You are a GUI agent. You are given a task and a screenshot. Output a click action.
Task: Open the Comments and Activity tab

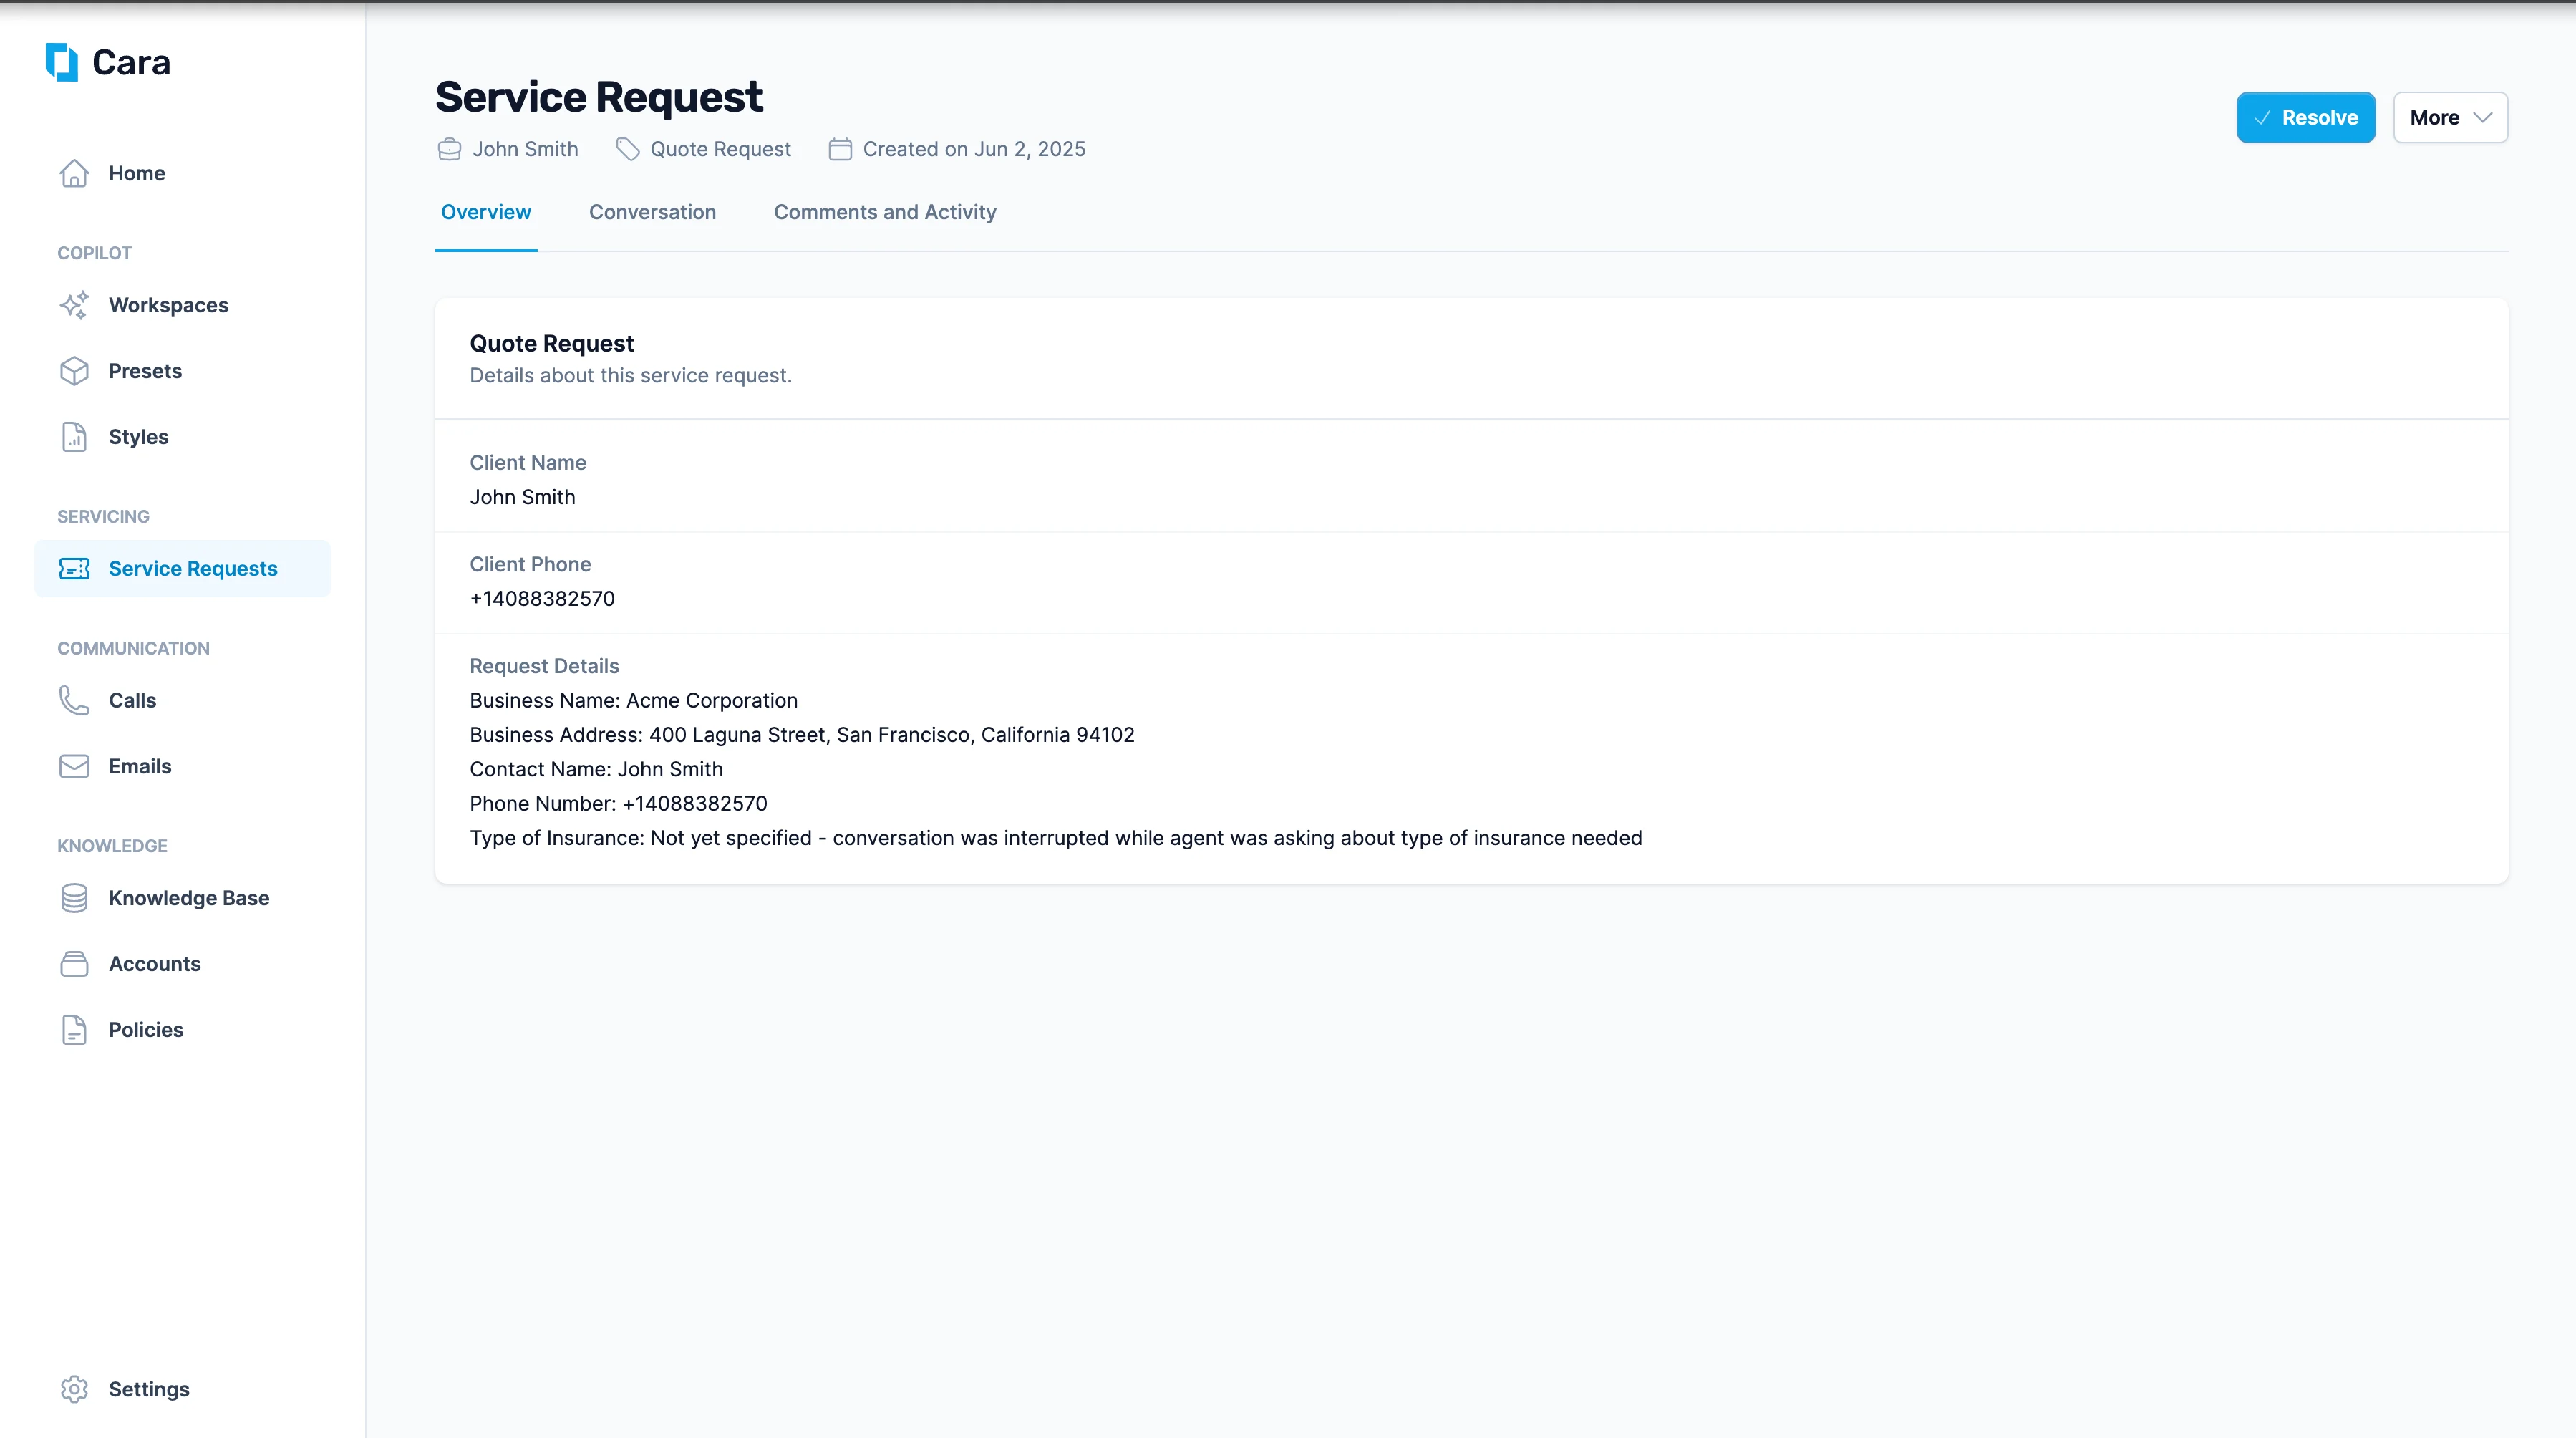(x=885, y=212)
